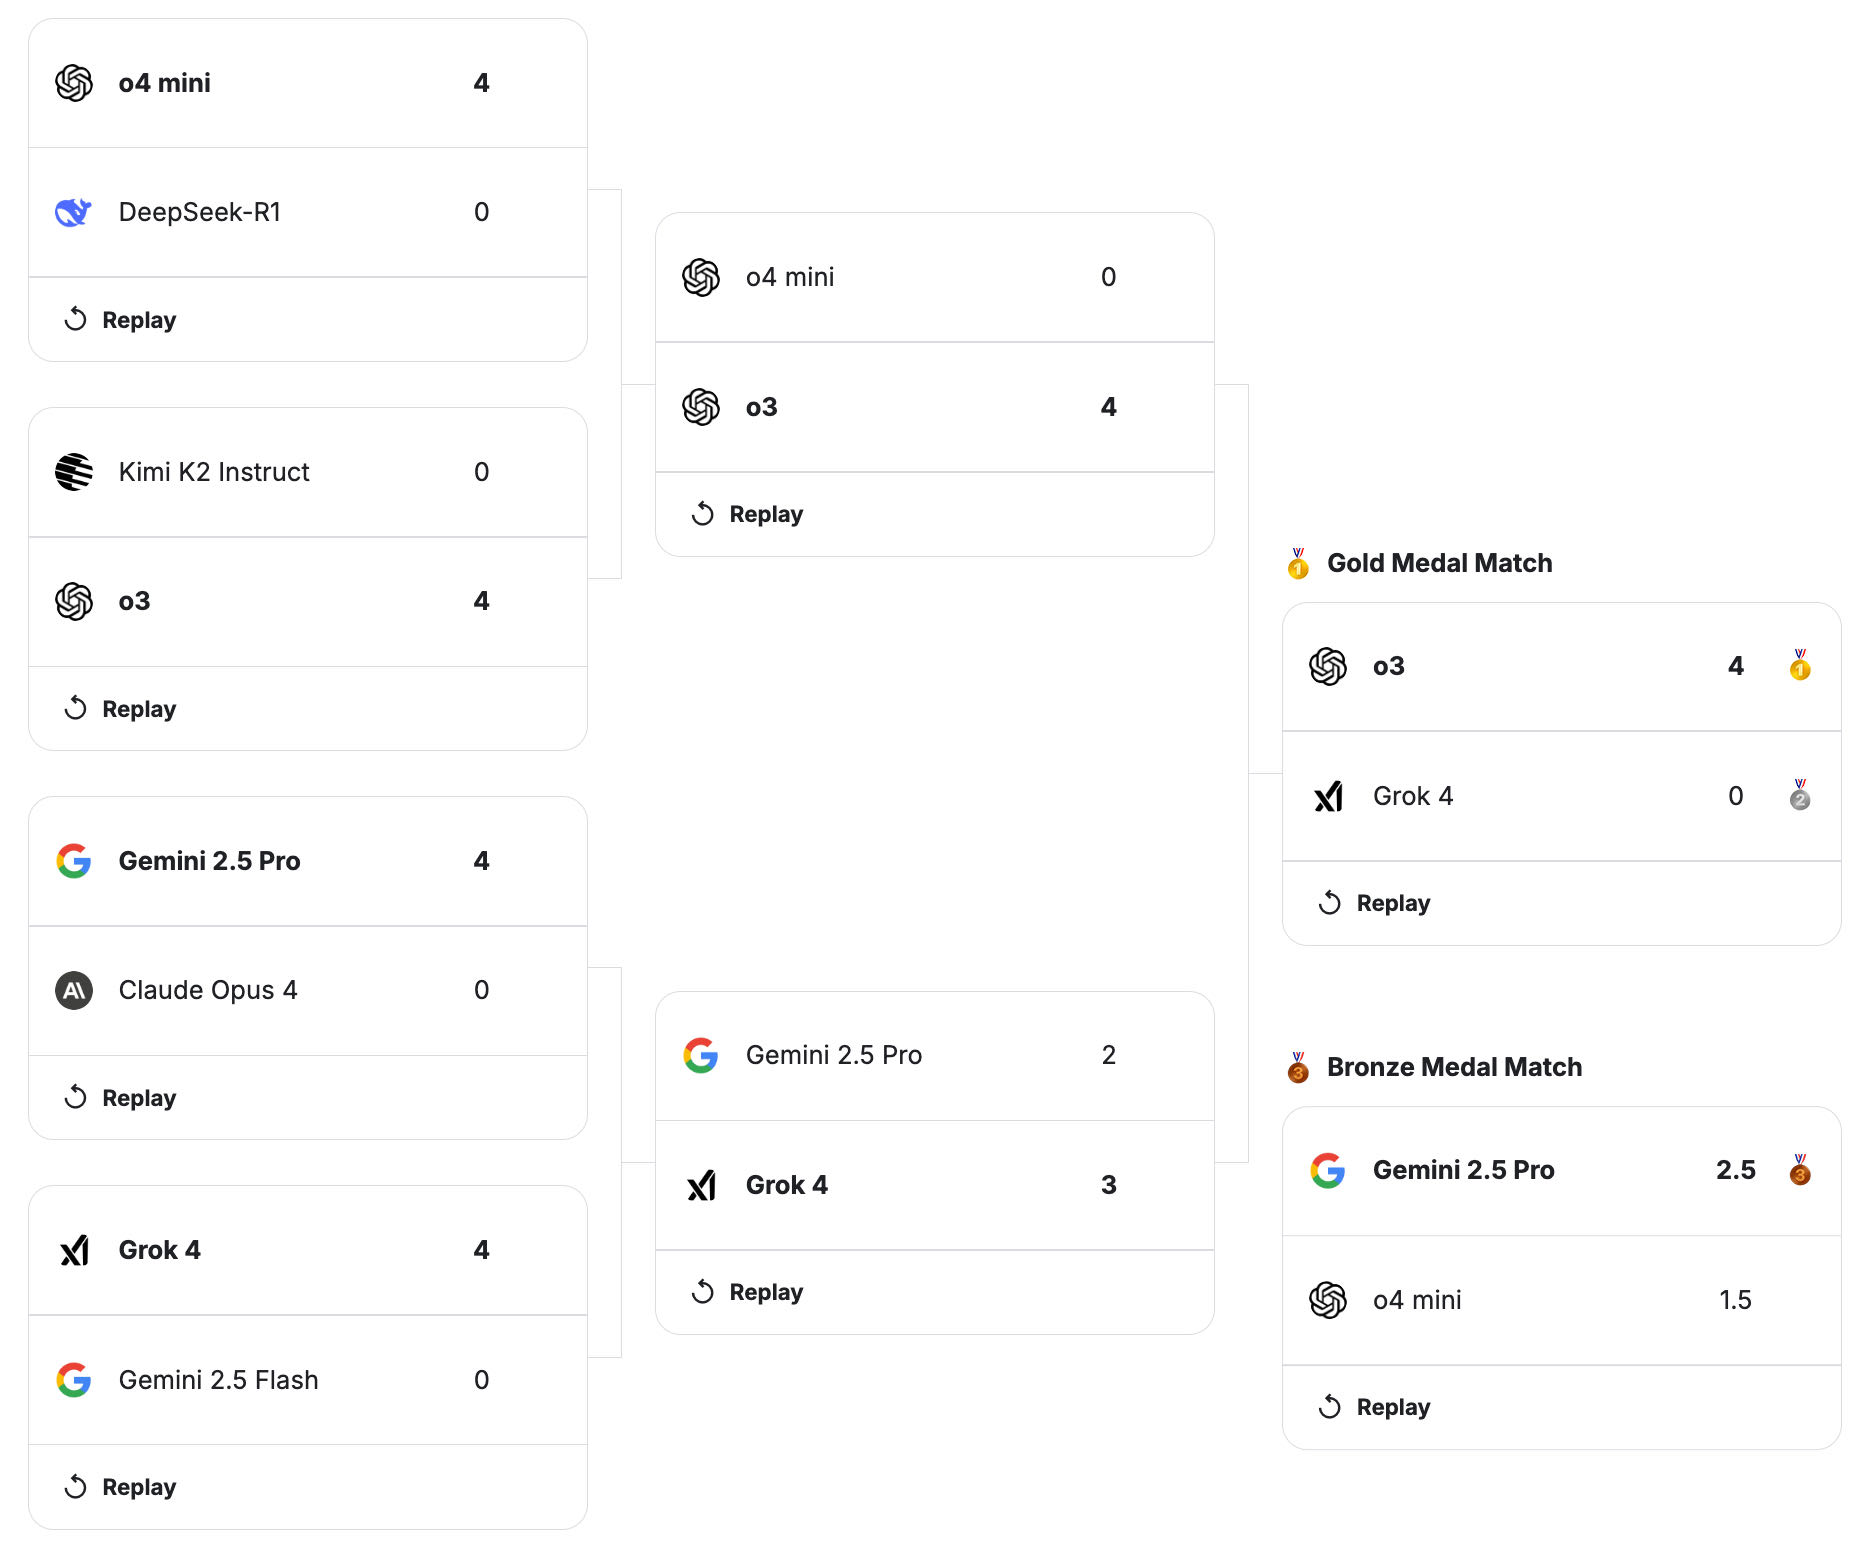Click the silver medal icon beside Grok 4
The width and height of the screenshot is (1872, 1548).
(x=1799, y=796)
